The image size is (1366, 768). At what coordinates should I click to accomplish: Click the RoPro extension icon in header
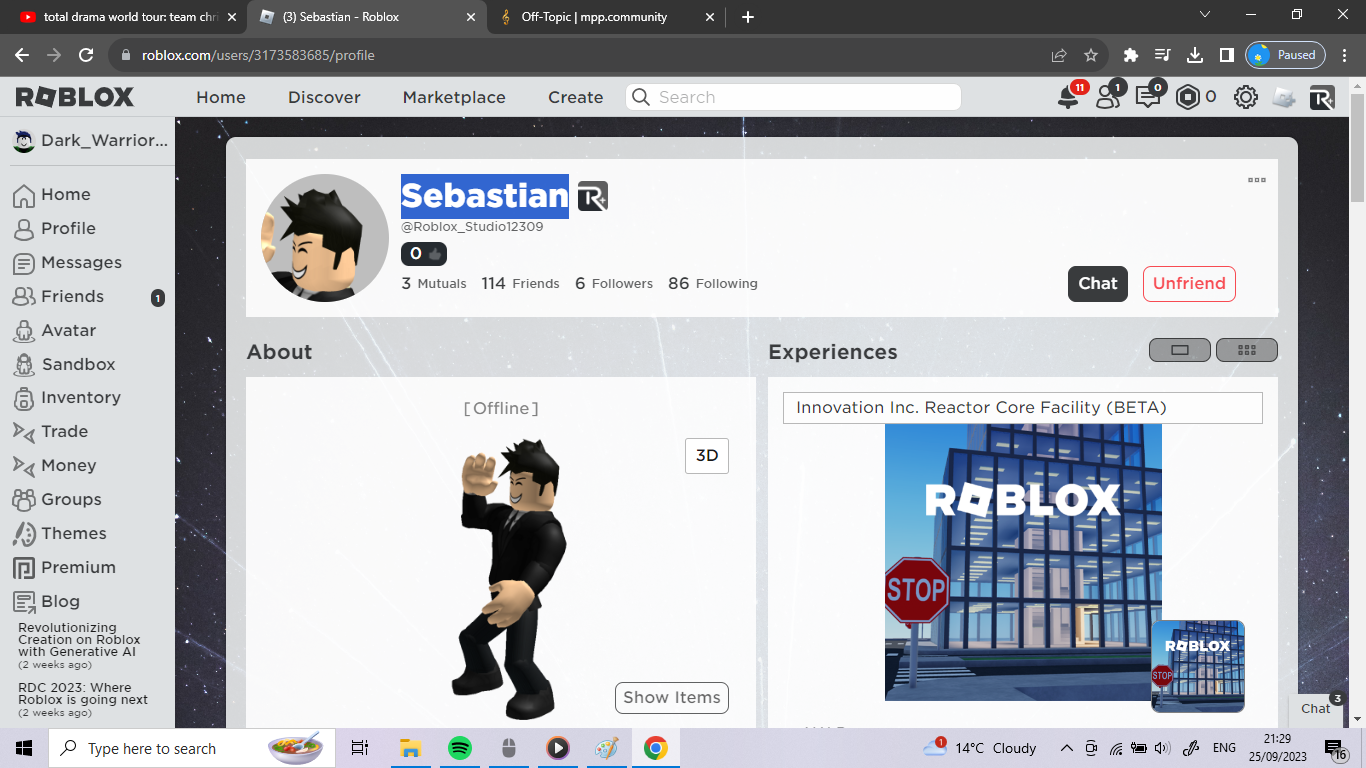click(1322, 97)
